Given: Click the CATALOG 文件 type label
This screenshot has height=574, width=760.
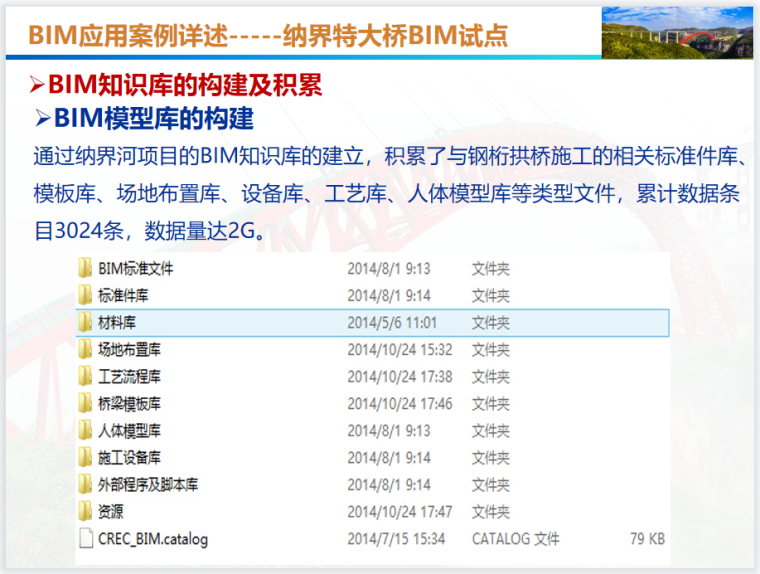Looking at the screenshot, I should (515, 539).
